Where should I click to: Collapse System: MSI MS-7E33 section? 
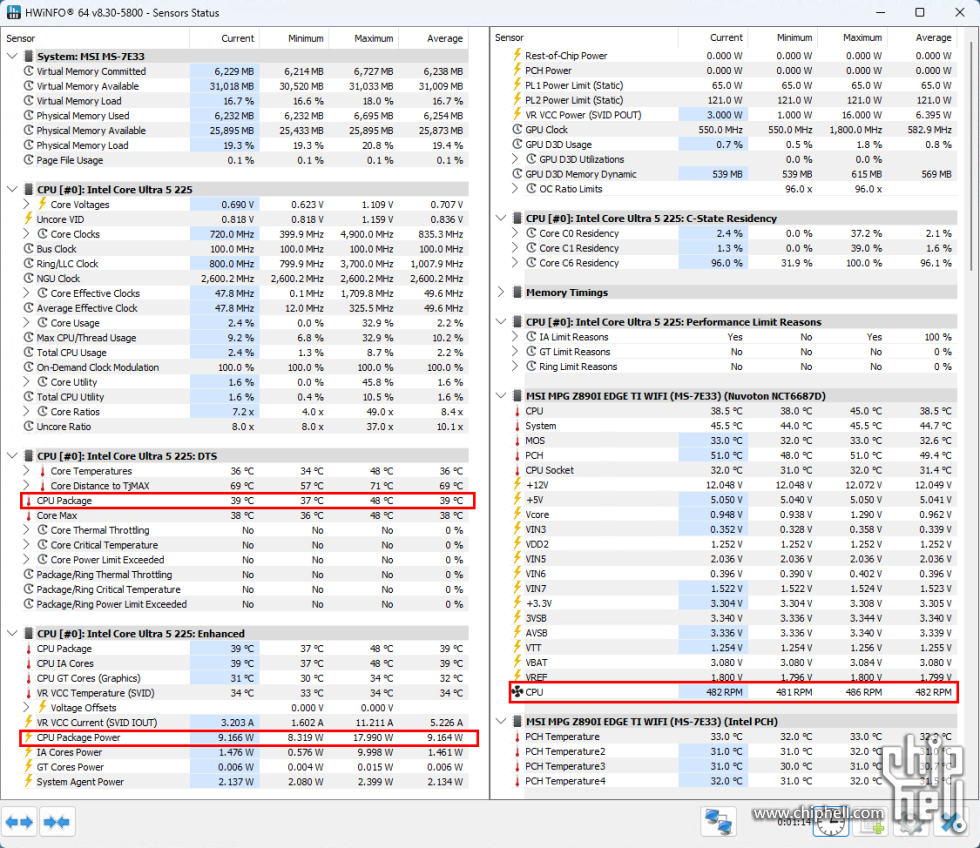(x=12, y=56)
